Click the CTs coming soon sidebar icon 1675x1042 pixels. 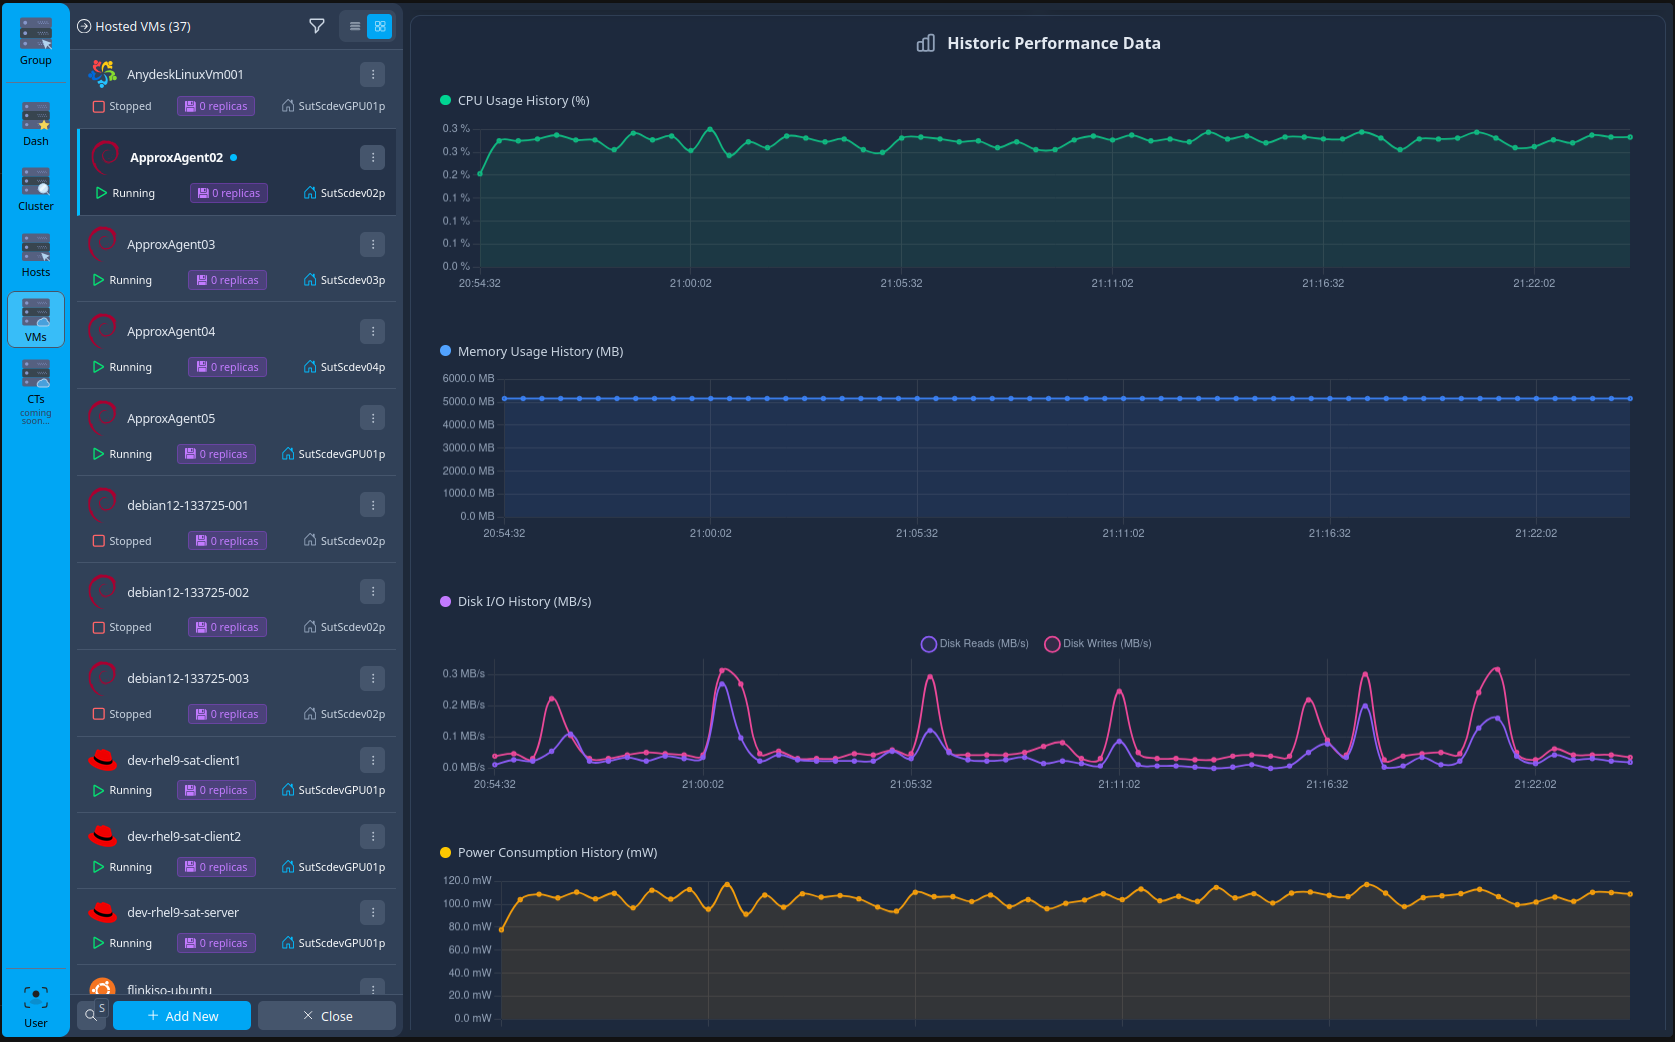click(35, 380)
